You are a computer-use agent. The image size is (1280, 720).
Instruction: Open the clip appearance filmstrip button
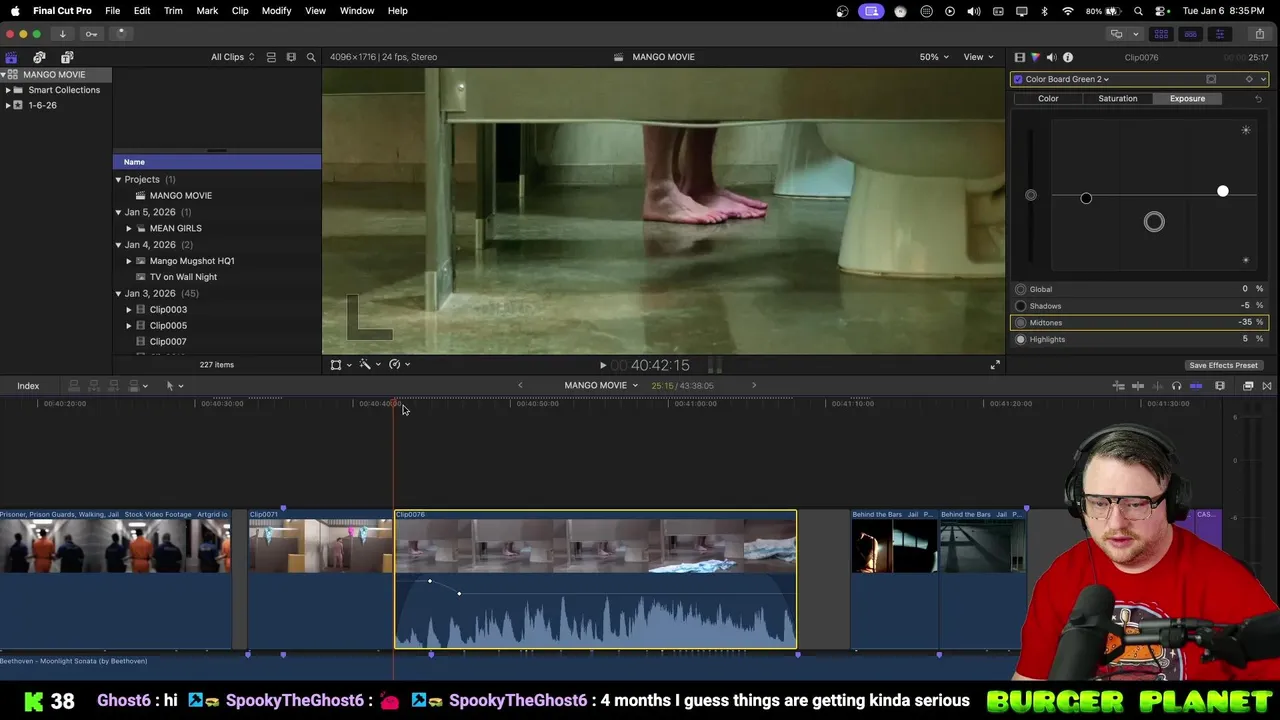1220,386
